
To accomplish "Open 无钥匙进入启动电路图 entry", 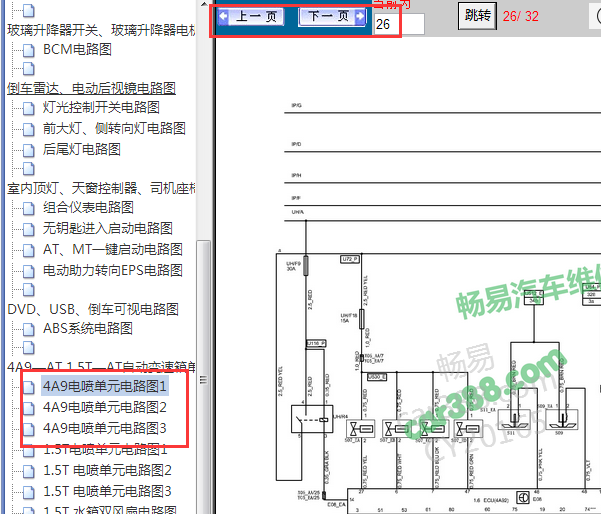I will [108, 228].
